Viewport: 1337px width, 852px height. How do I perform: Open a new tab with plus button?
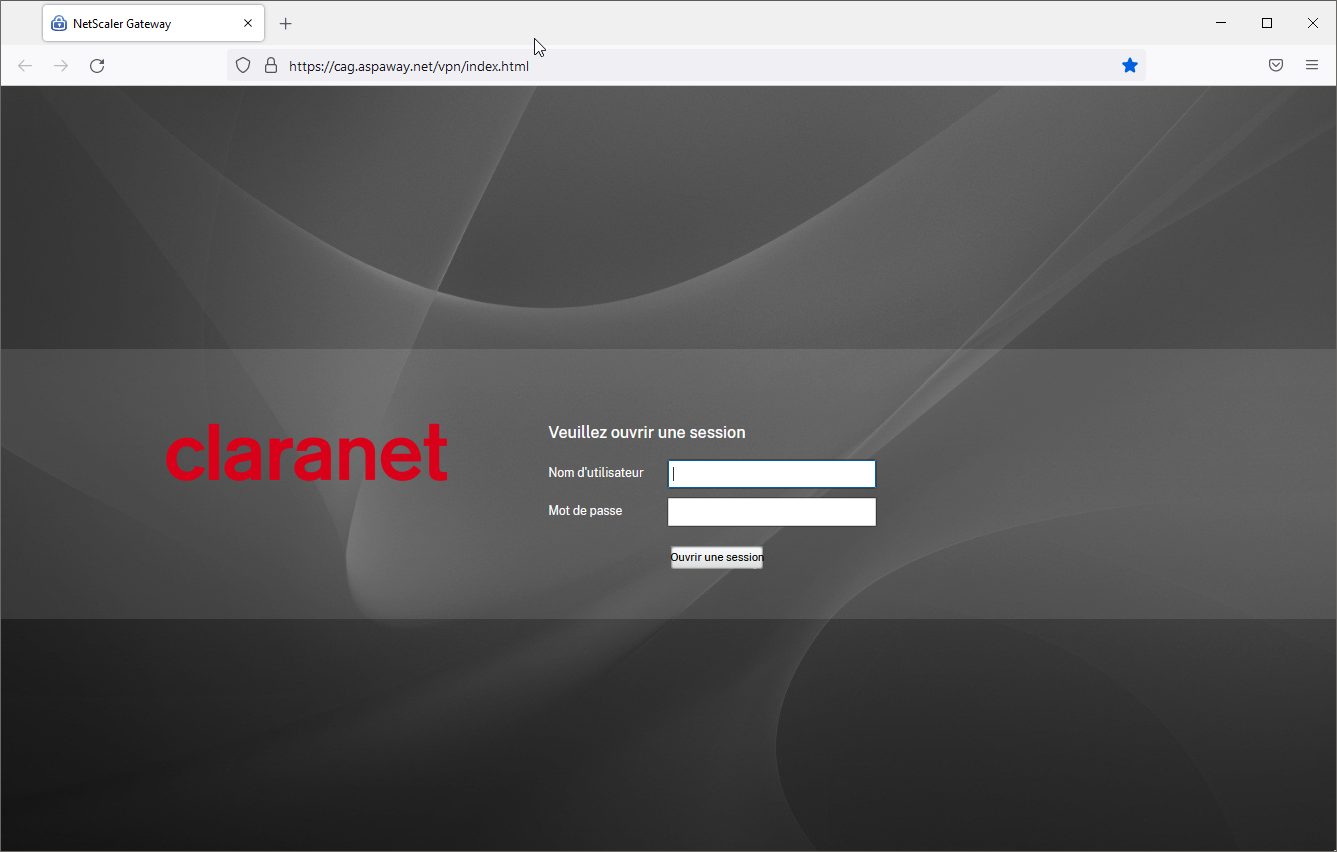(x=286, y=24)
